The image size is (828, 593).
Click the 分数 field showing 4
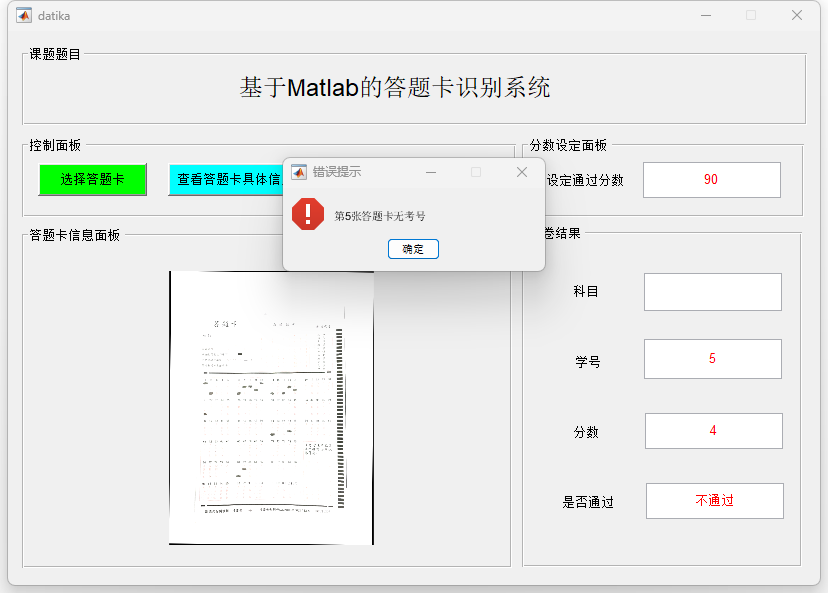[x=713, y=431]
